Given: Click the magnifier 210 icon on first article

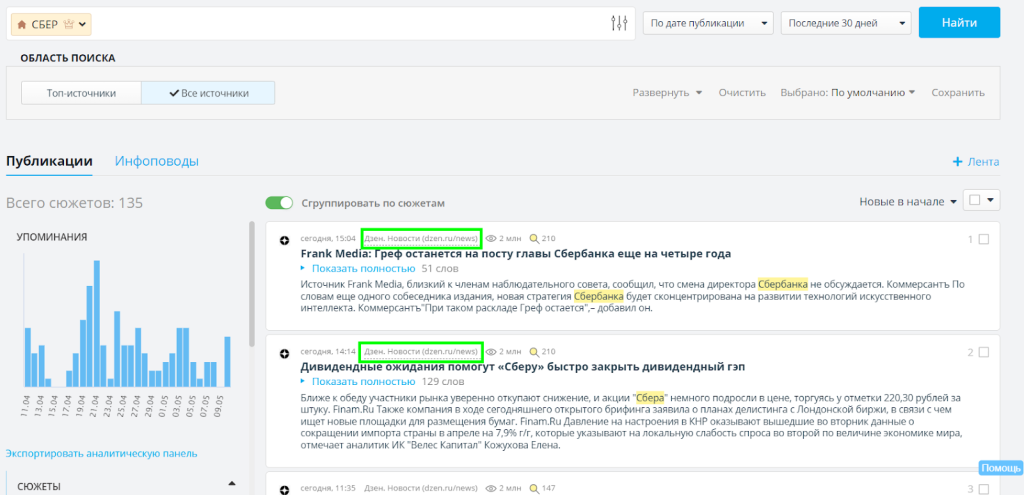Looking at the screenshot, I should click(534, 239).
